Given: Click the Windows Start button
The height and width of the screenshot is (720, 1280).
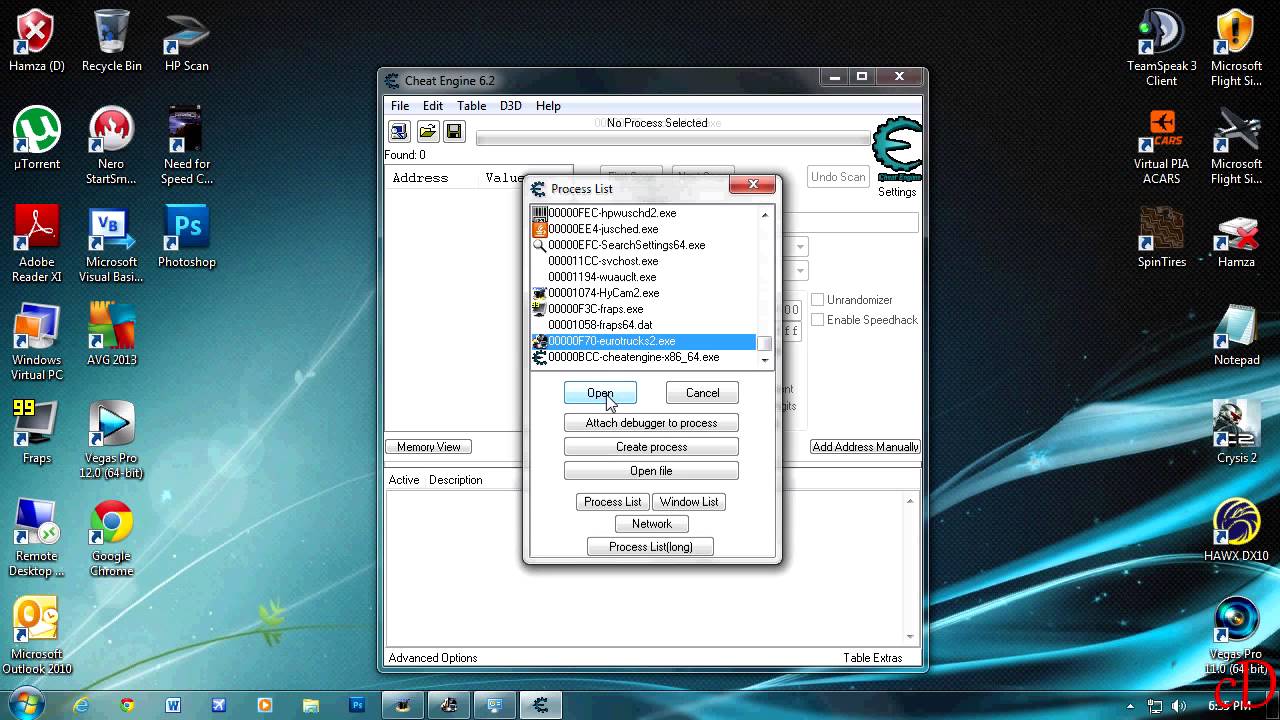Looking at the screenshot, I should pos(27,704).
